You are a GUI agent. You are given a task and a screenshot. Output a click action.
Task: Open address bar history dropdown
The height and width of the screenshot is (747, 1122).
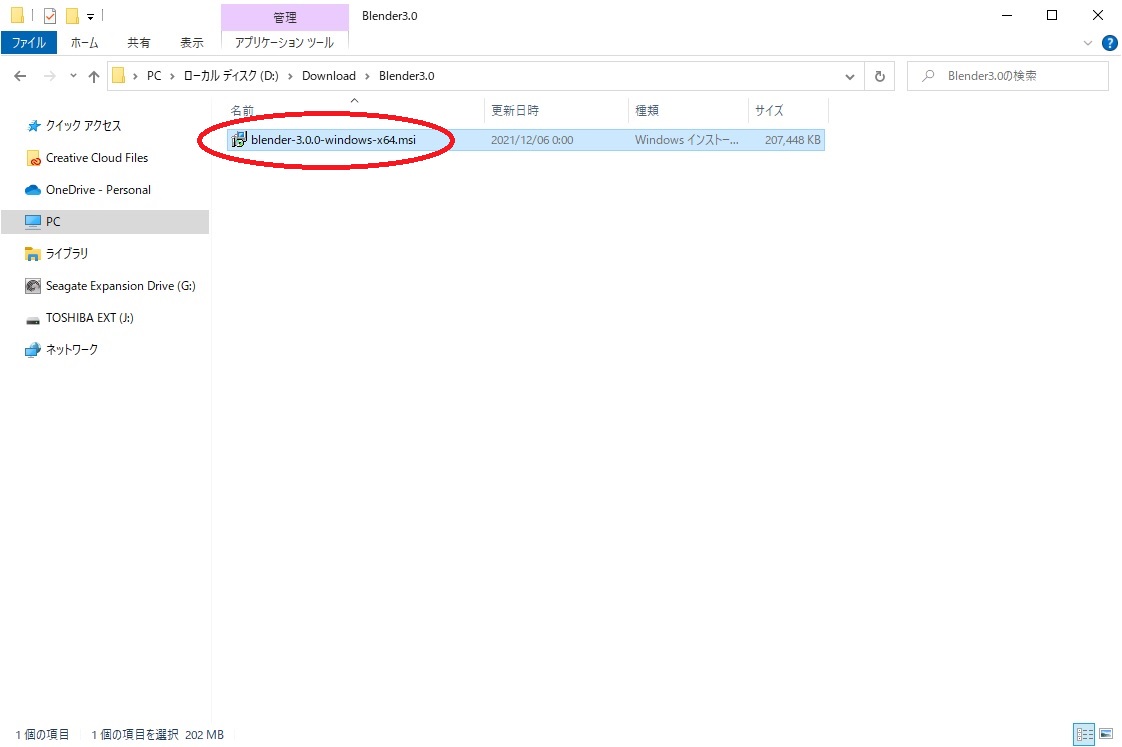point(849,77)
